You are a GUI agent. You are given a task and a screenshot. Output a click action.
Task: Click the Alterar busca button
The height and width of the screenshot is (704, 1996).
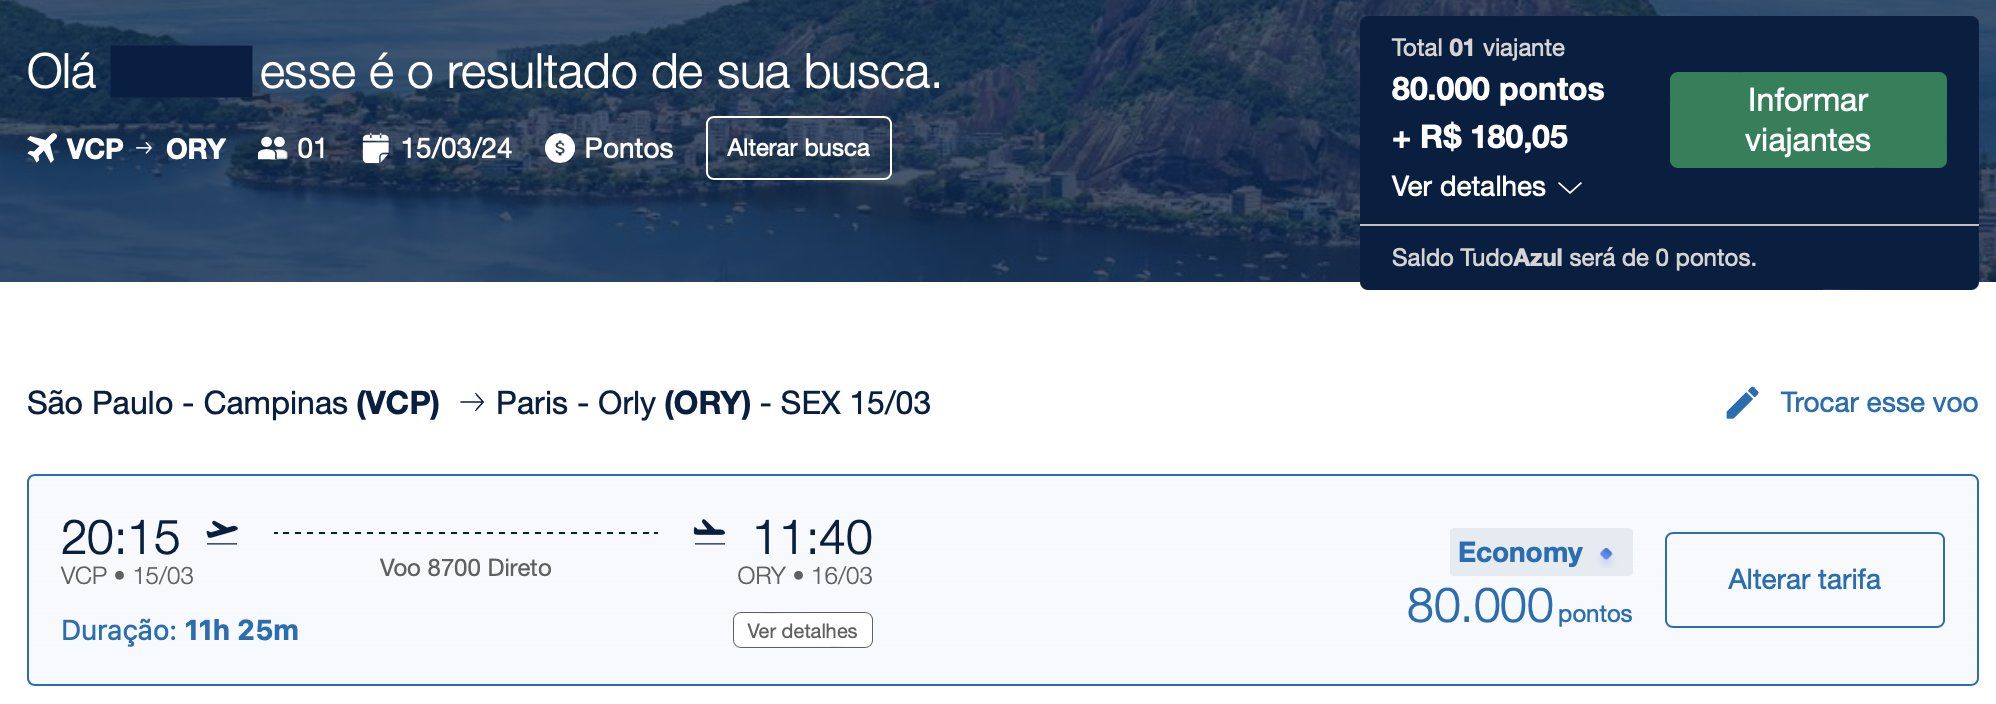coord(798,148)
